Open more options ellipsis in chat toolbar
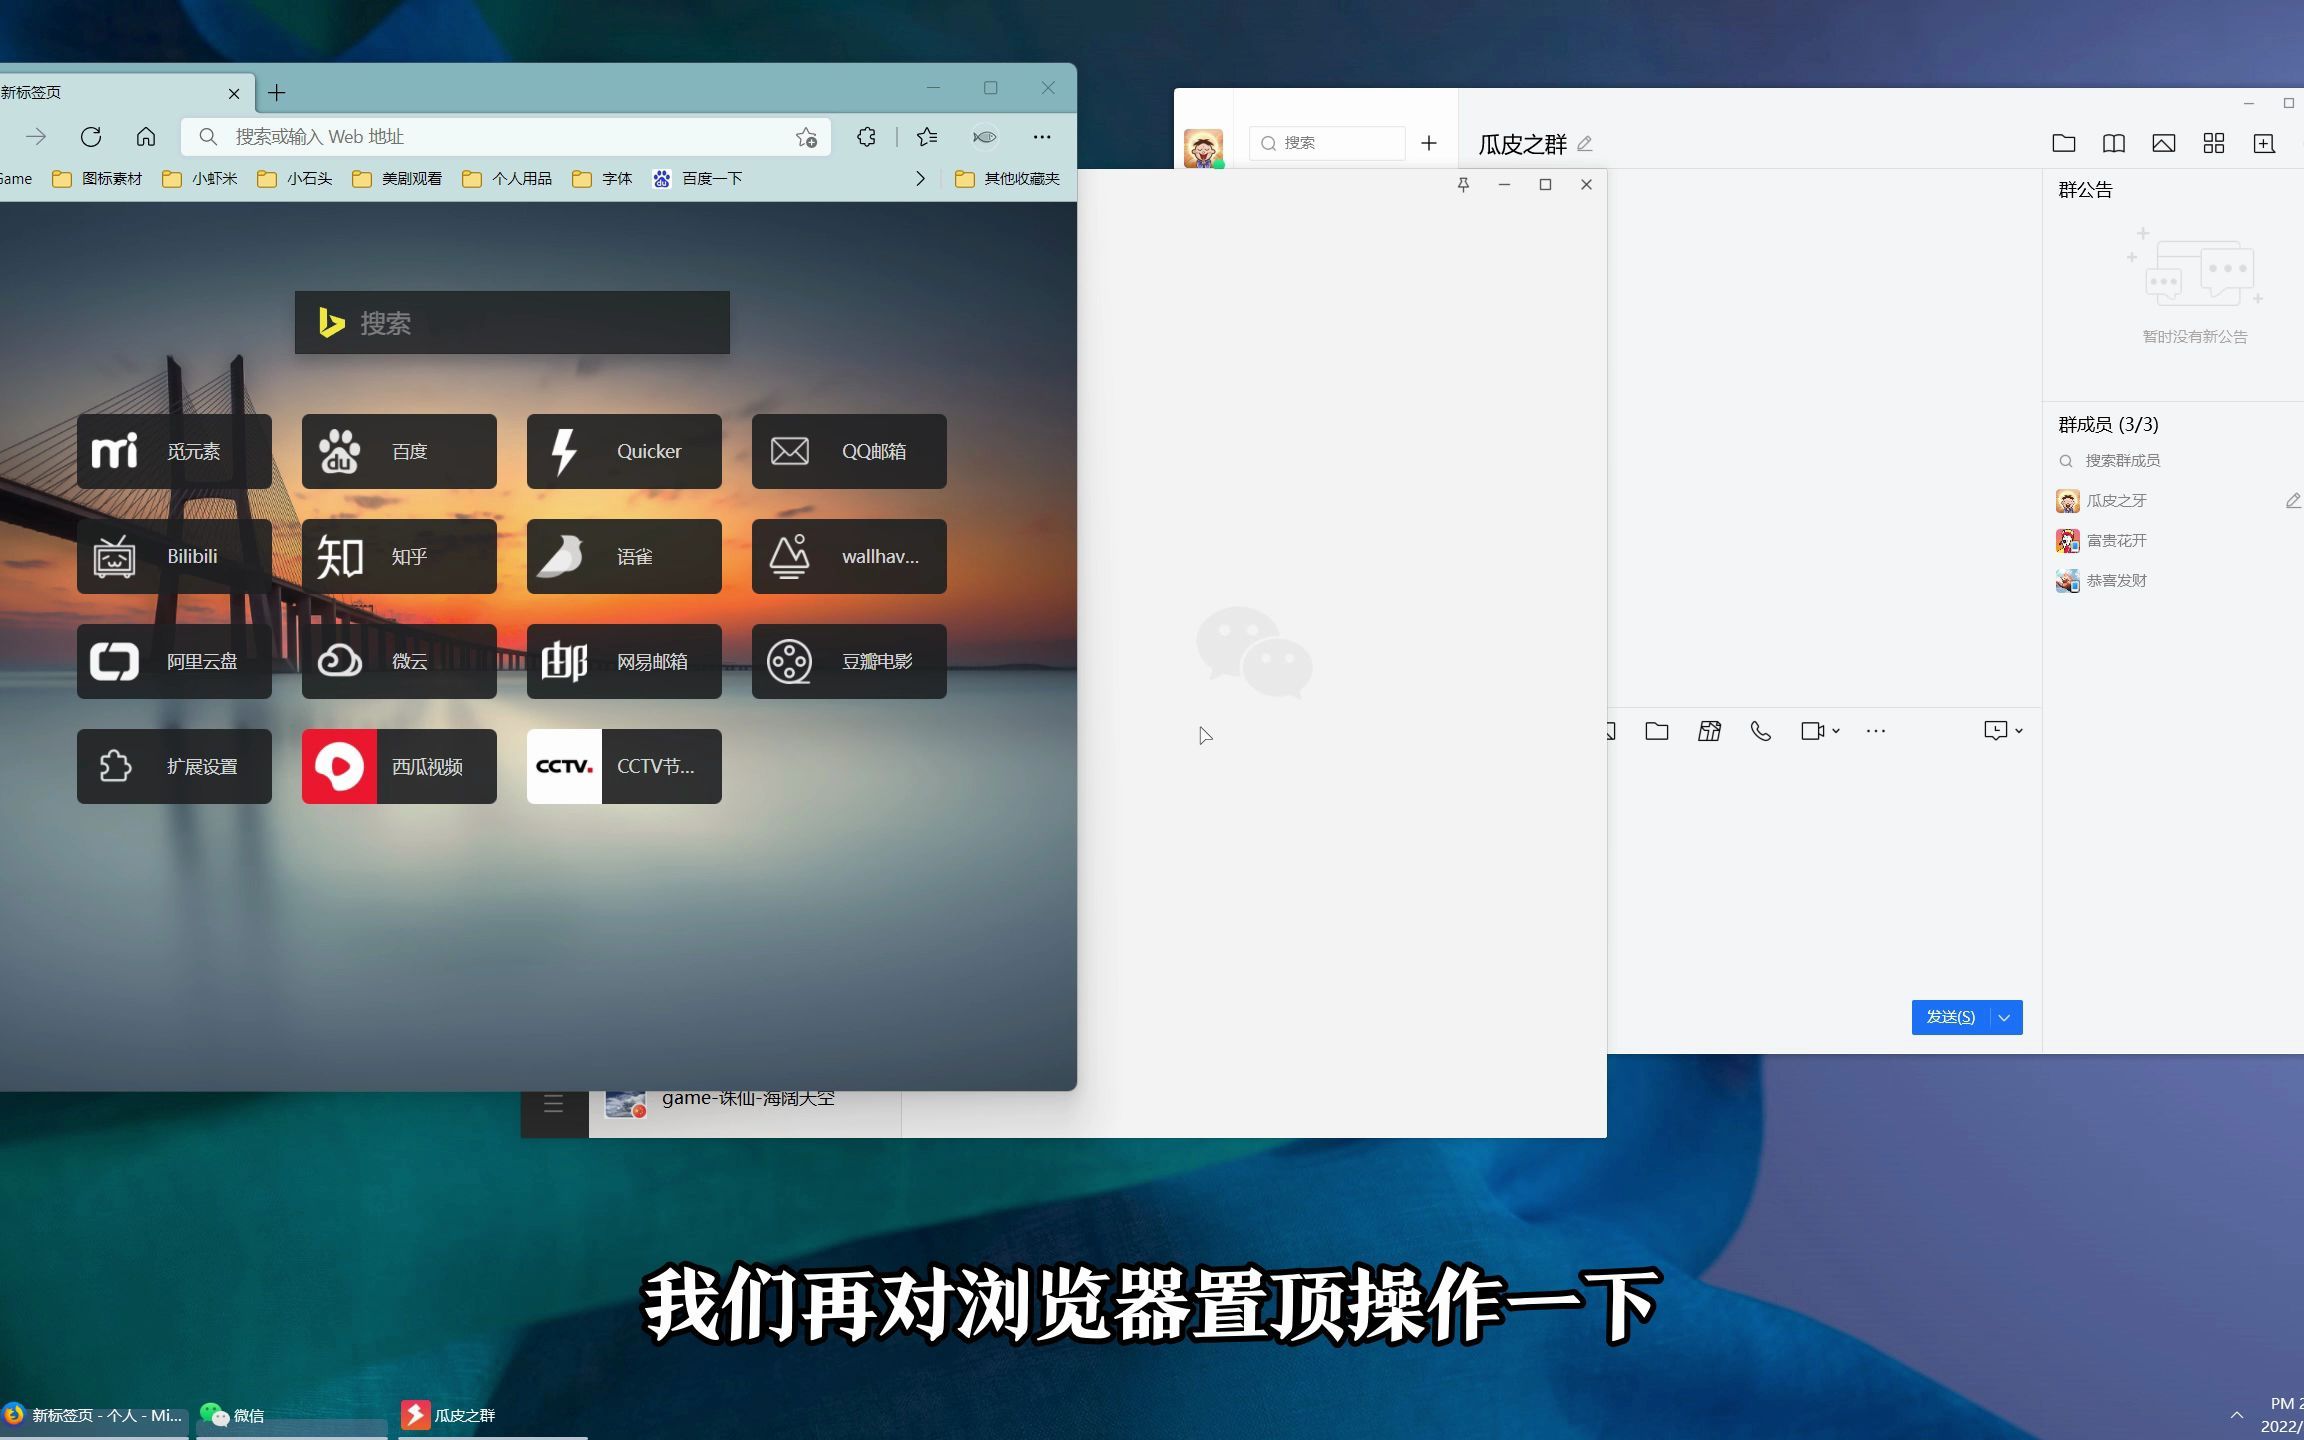 [x=1876, y=731]
